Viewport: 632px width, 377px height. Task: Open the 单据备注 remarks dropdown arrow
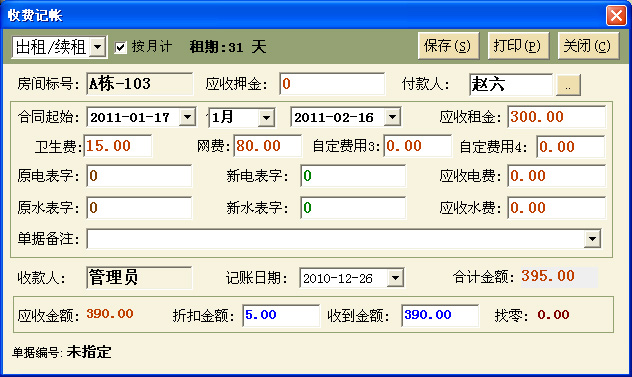592,239
